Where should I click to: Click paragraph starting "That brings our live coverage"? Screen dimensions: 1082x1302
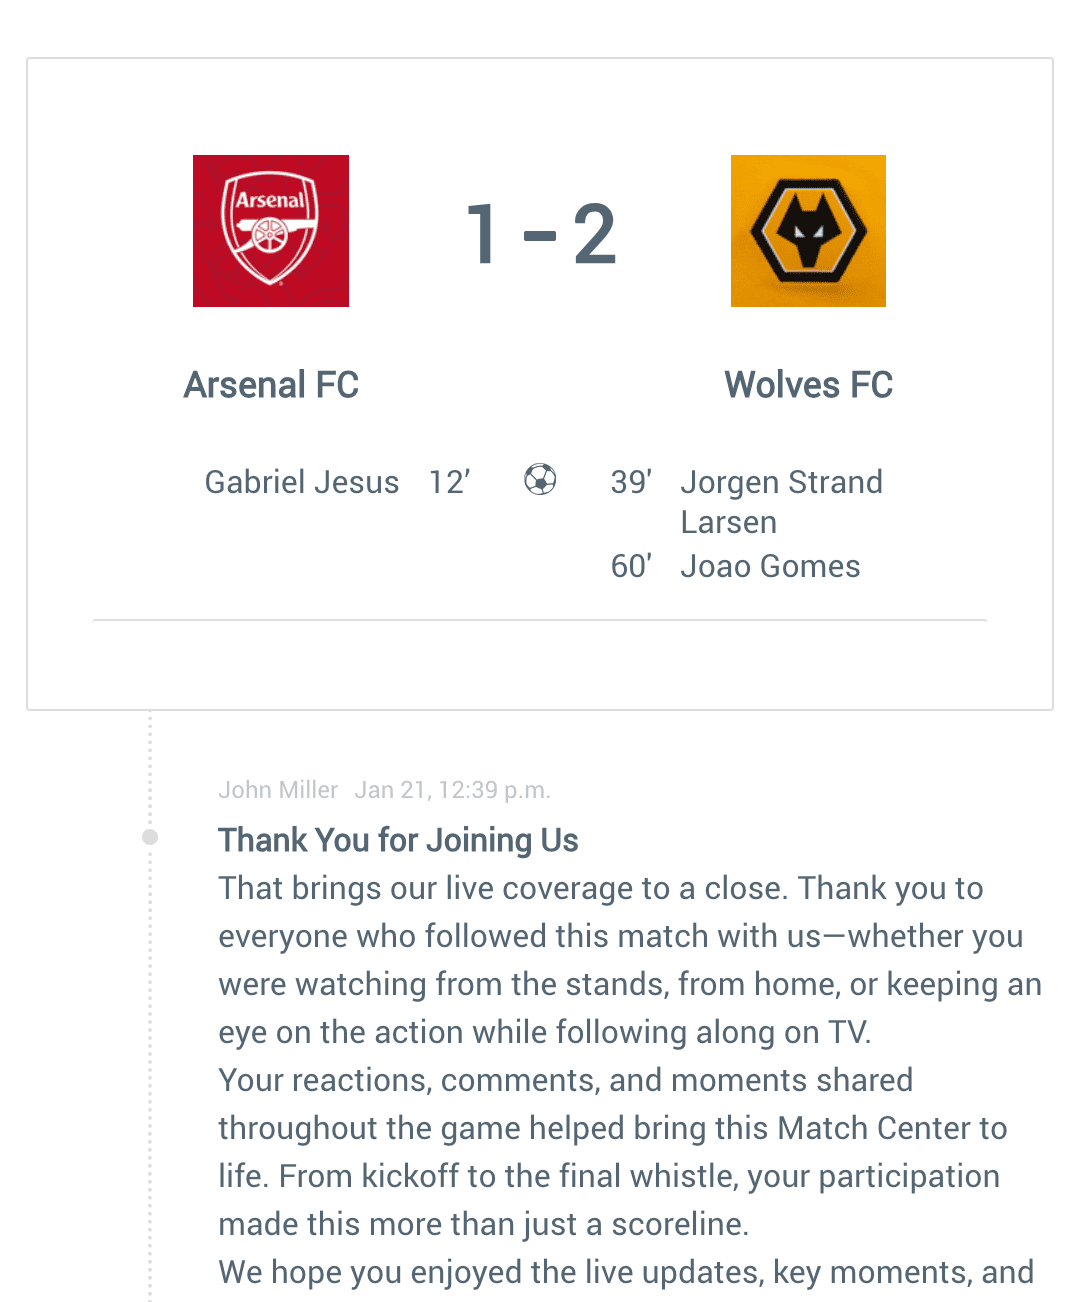(x=620, y=960)
